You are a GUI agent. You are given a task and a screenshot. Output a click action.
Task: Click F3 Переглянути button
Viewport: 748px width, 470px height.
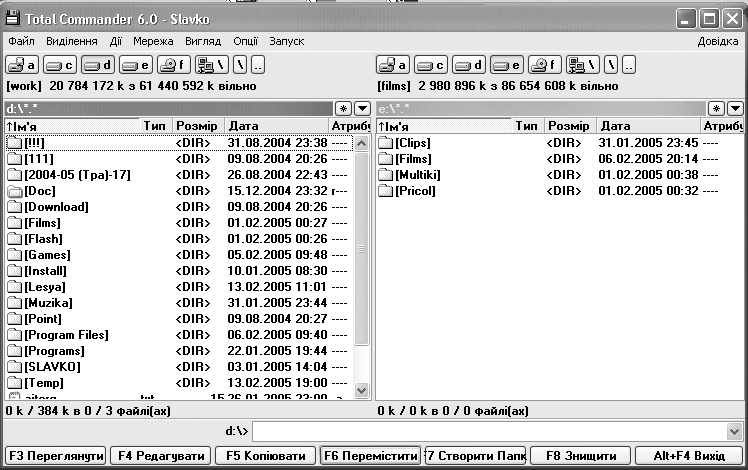[56, 456]
